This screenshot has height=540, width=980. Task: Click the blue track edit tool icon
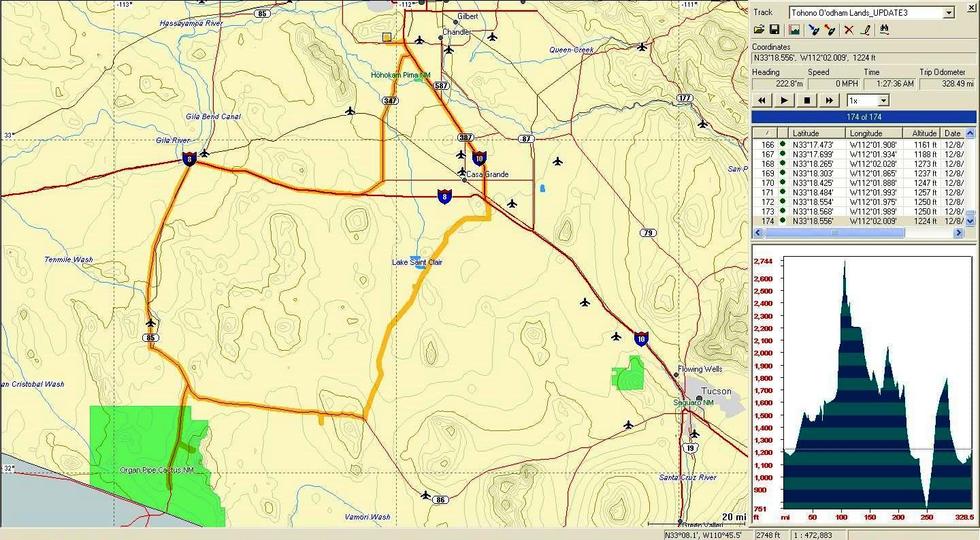813,29
